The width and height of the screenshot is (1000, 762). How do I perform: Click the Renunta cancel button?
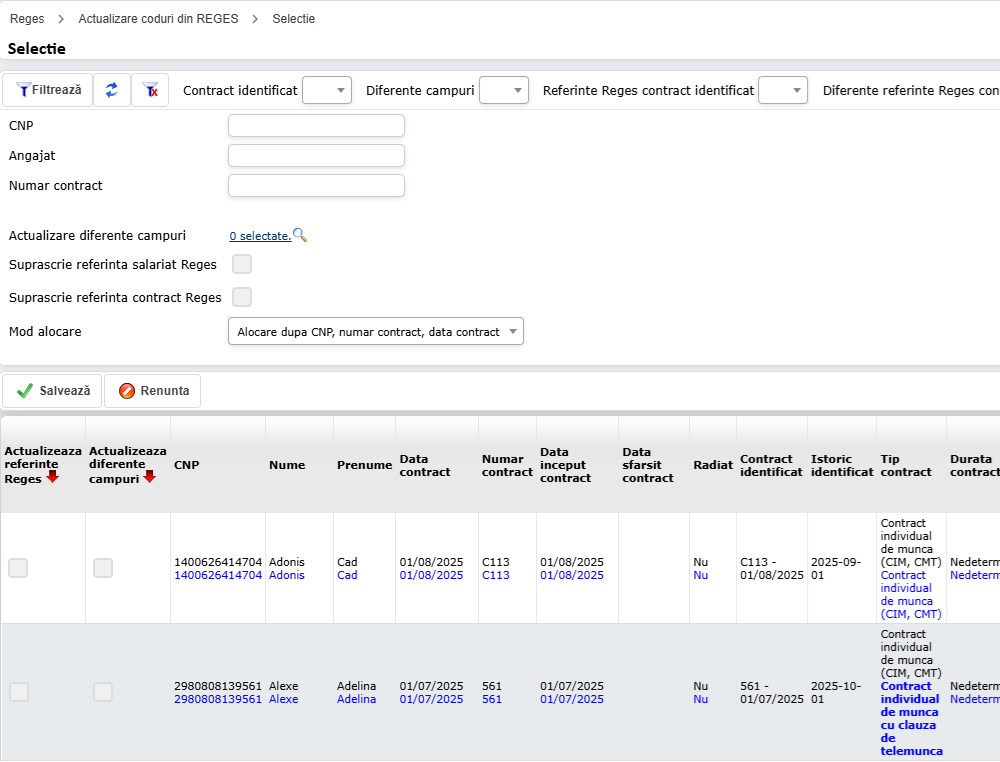tap(153, 391)
